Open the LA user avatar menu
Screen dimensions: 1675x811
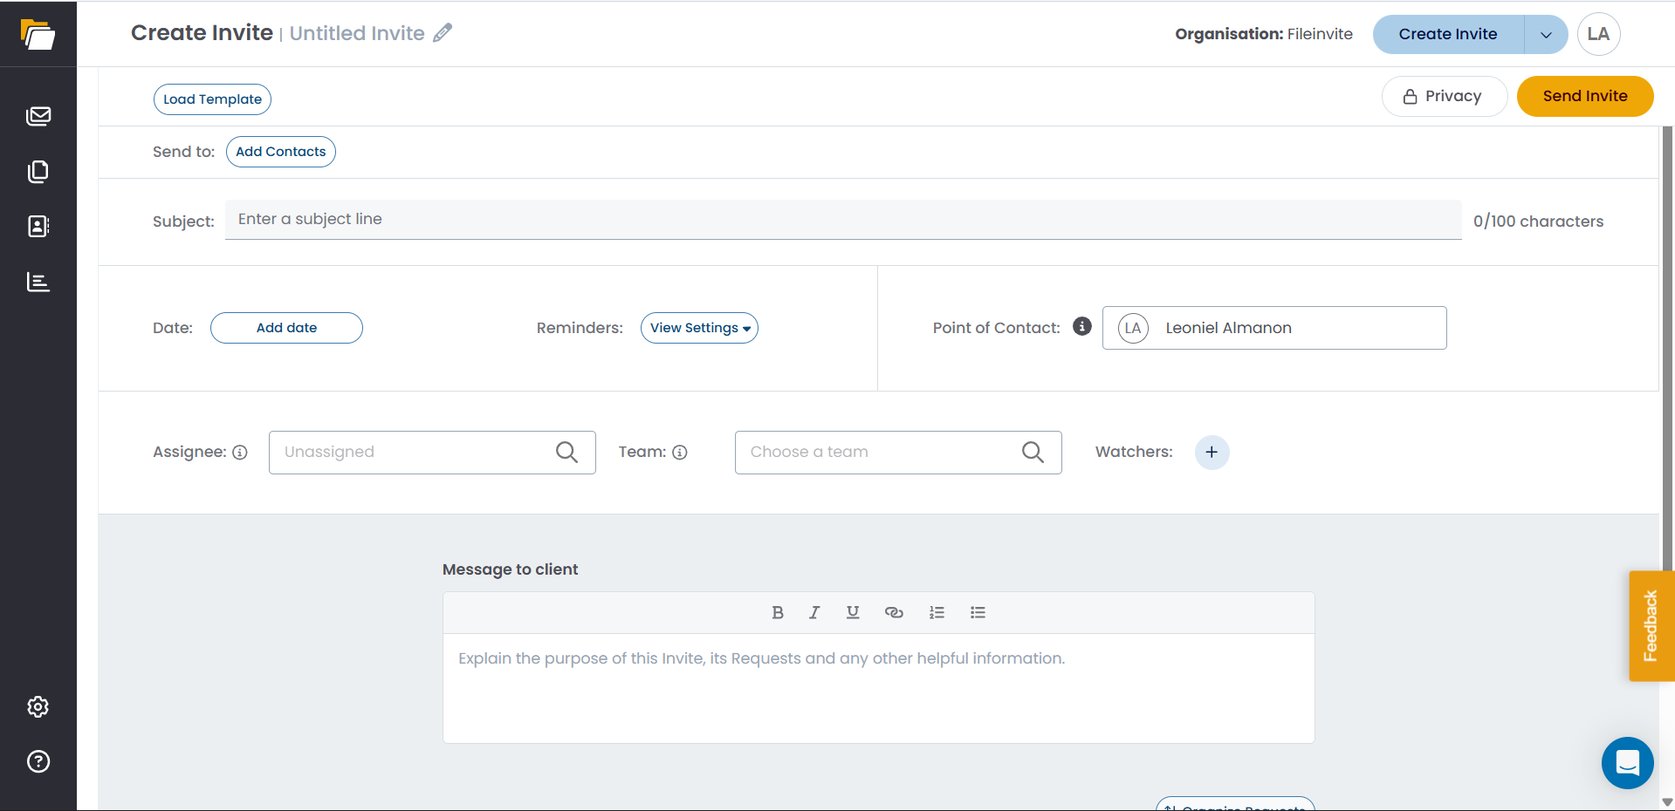pyautogui.click(x=1599, y=34)
